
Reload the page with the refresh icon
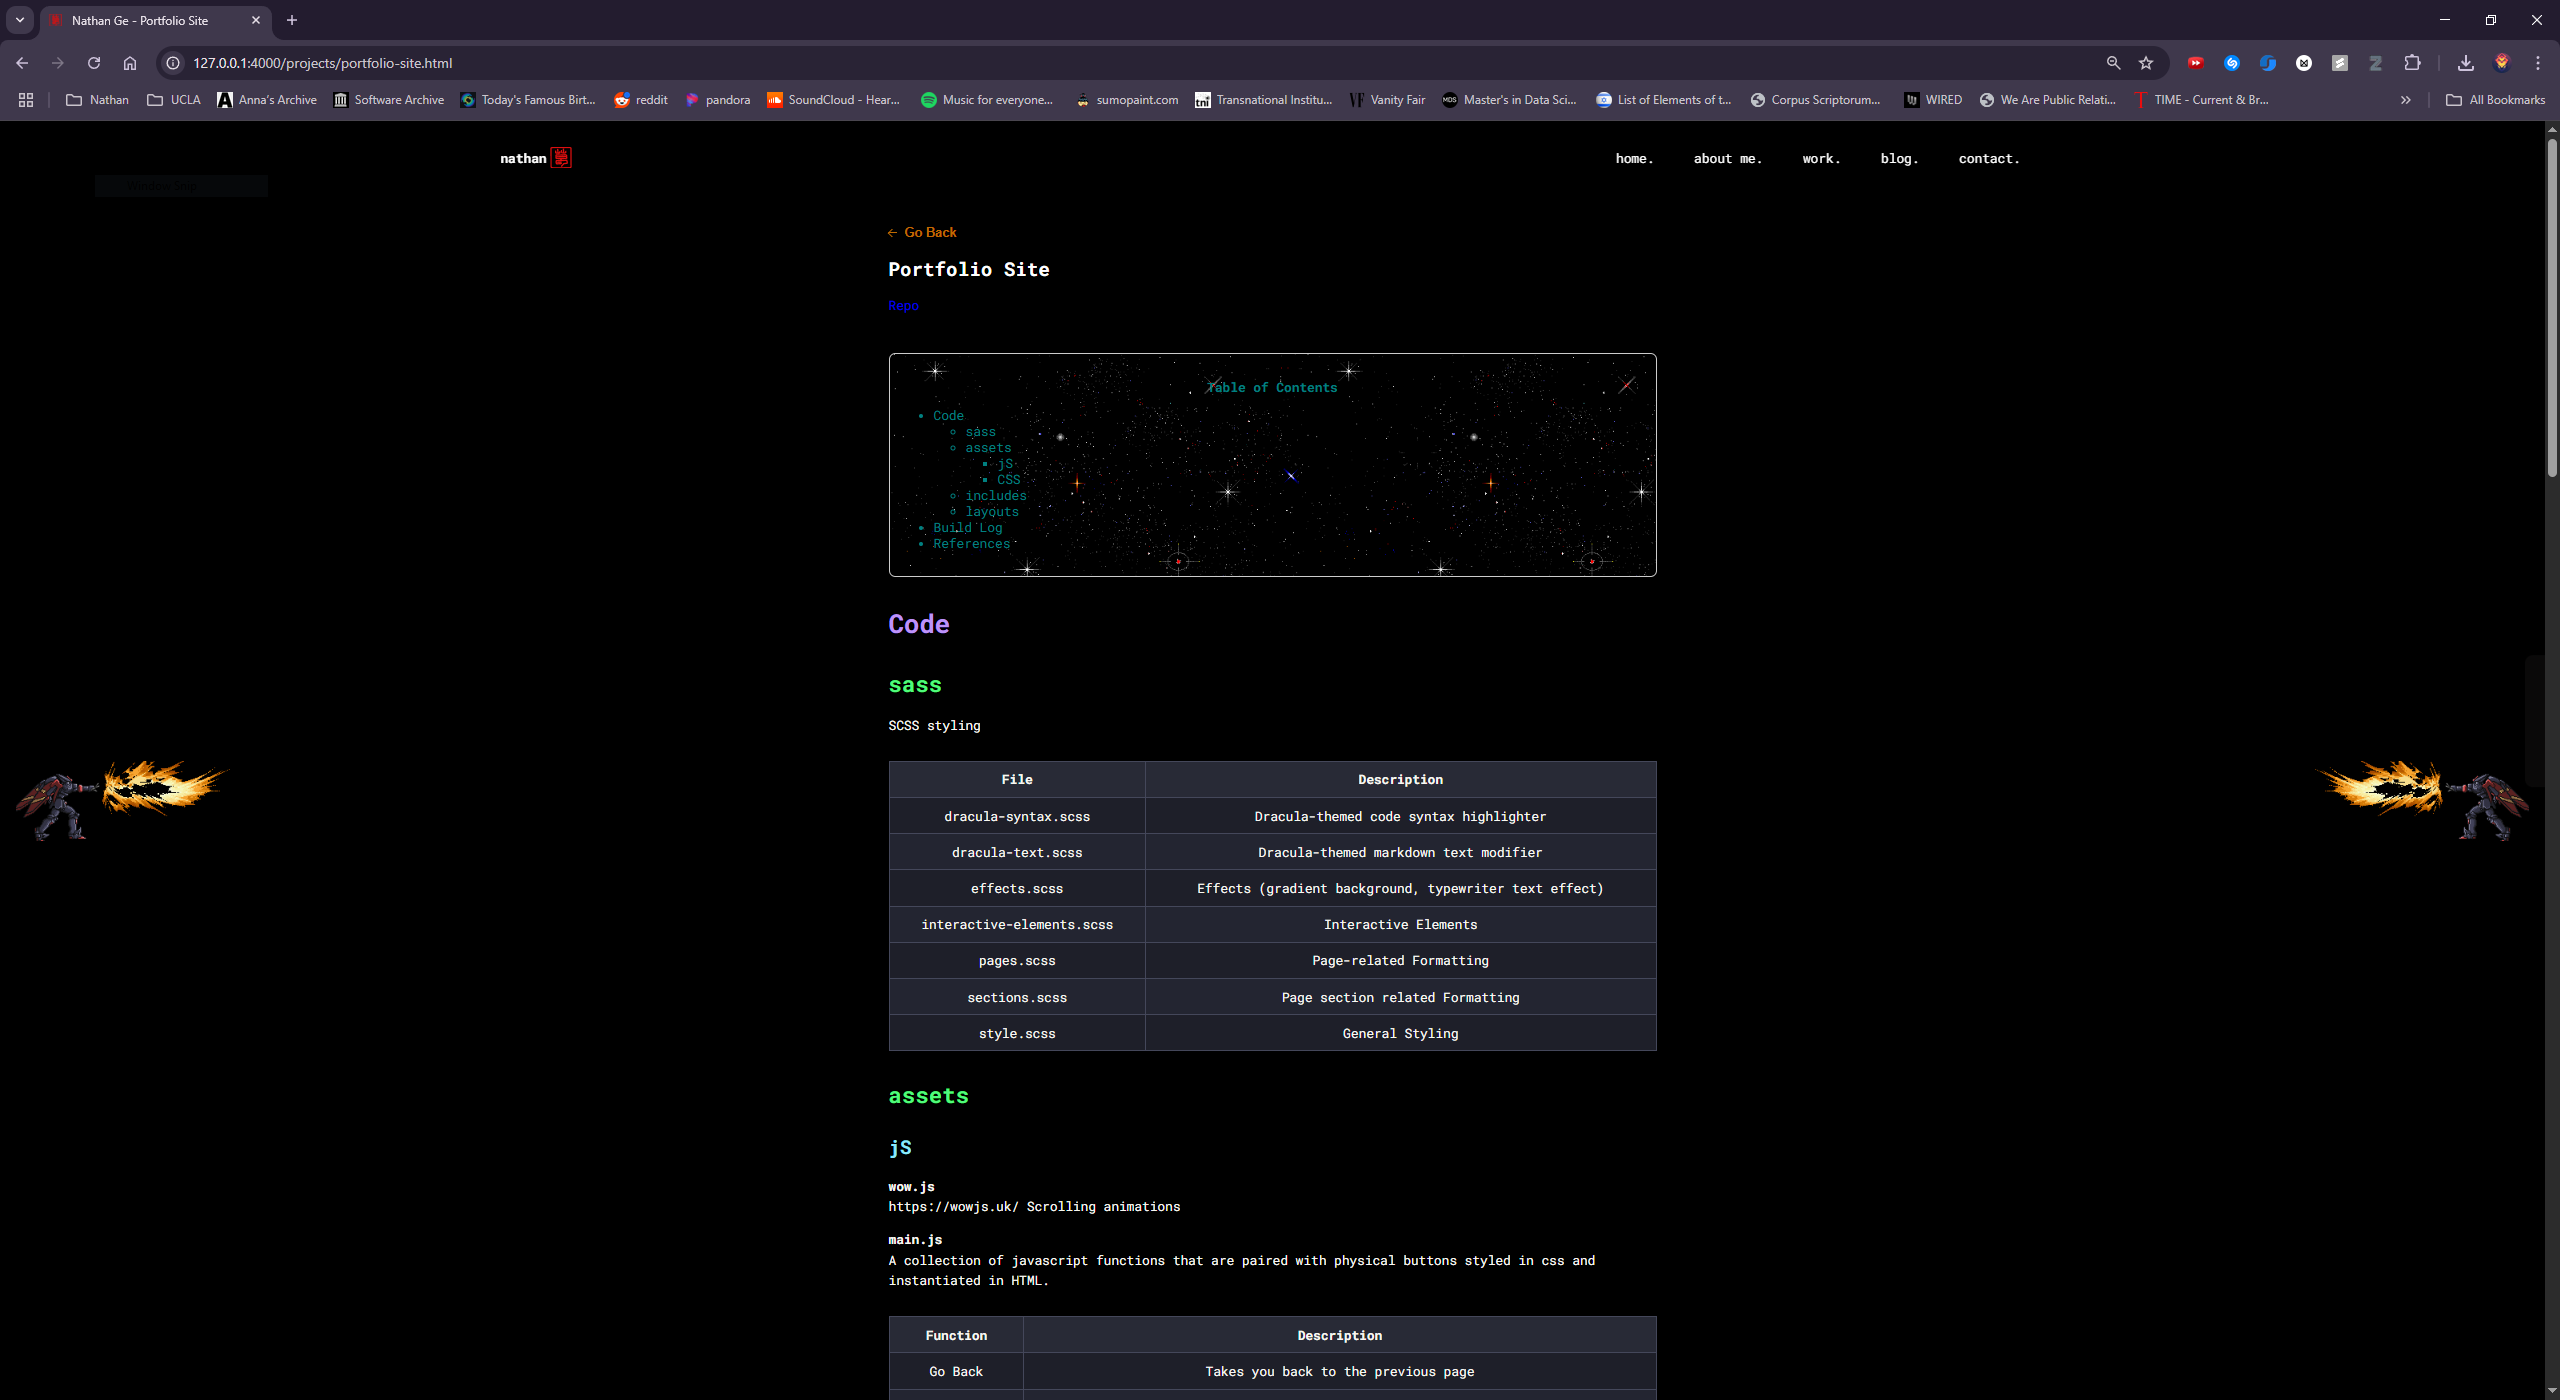point(94,63)
